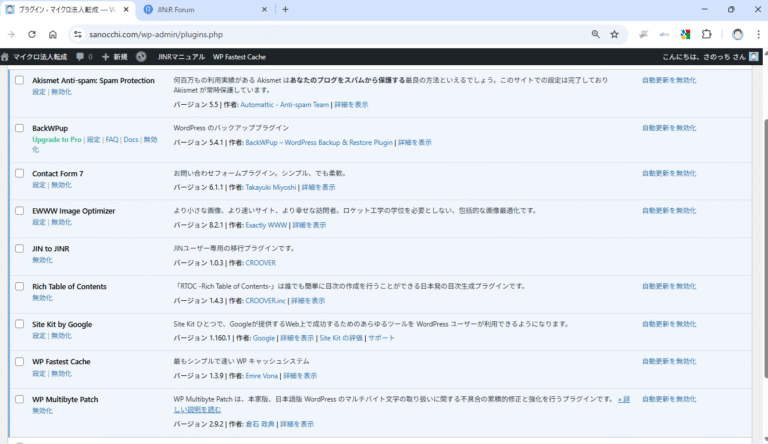Open the browser zoom magnifier icon
The image size is (768, 444).
[x=595, y=34]
